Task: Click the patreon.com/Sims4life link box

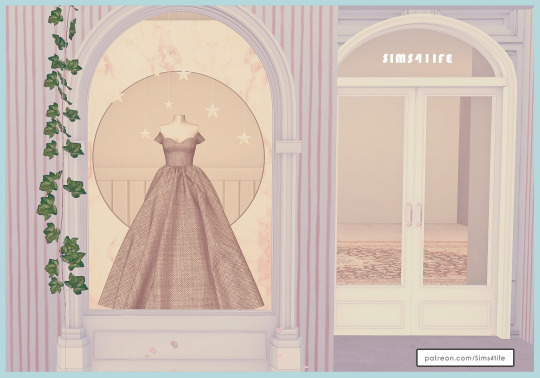Action: [465, 358]
